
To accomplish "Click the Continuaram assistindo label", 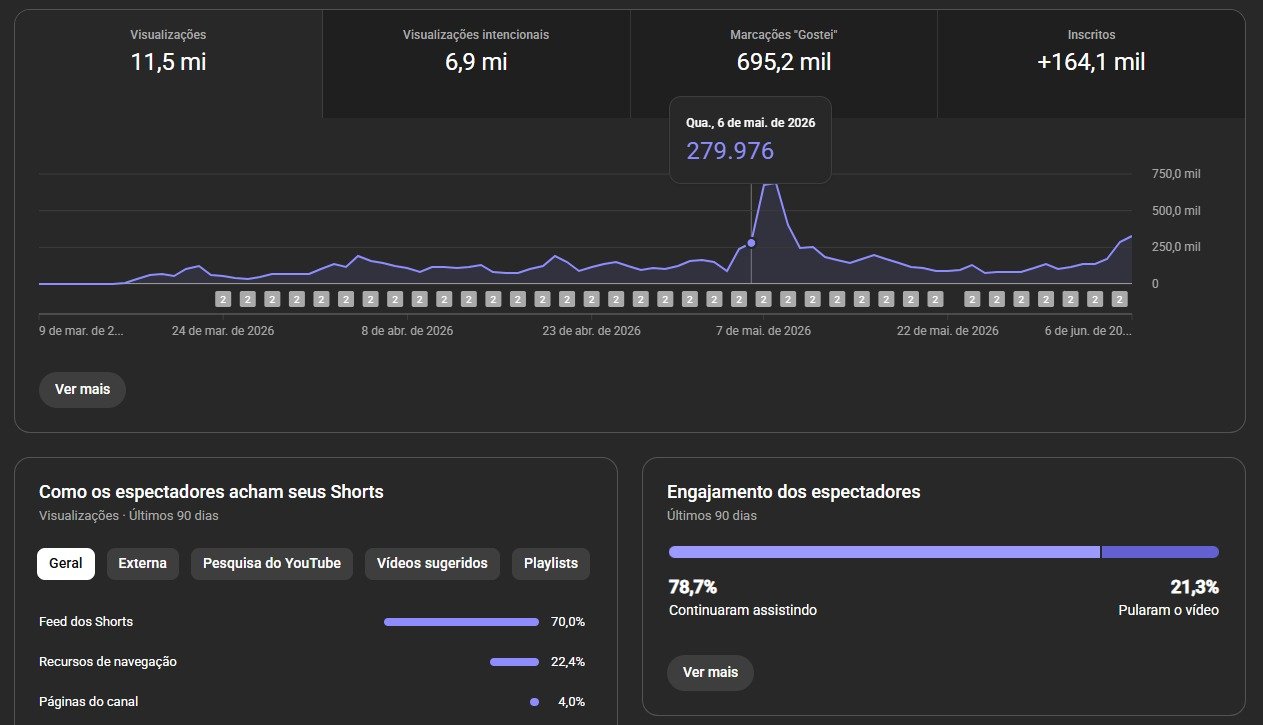I will pos(743,610).
